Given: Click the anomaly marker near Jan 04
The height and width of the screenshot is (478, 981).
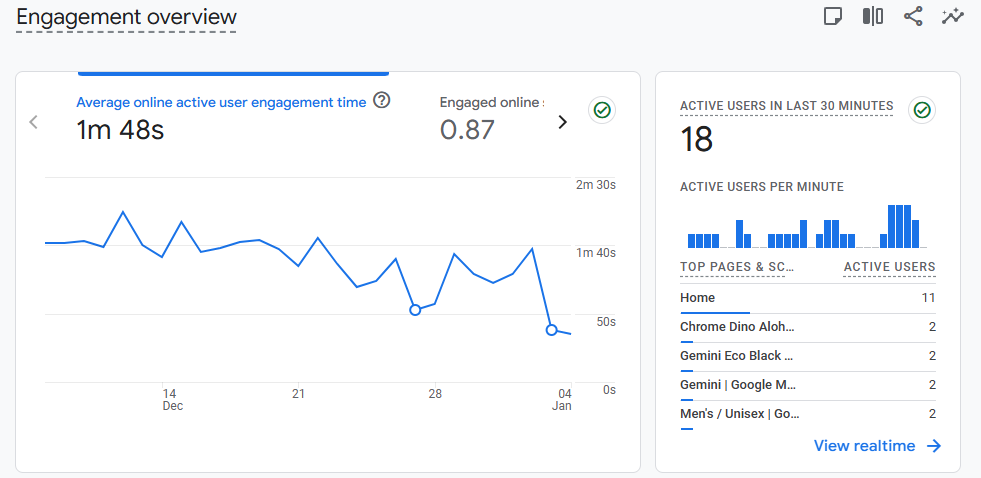Looking at the screenshot, I should point(551,329).
